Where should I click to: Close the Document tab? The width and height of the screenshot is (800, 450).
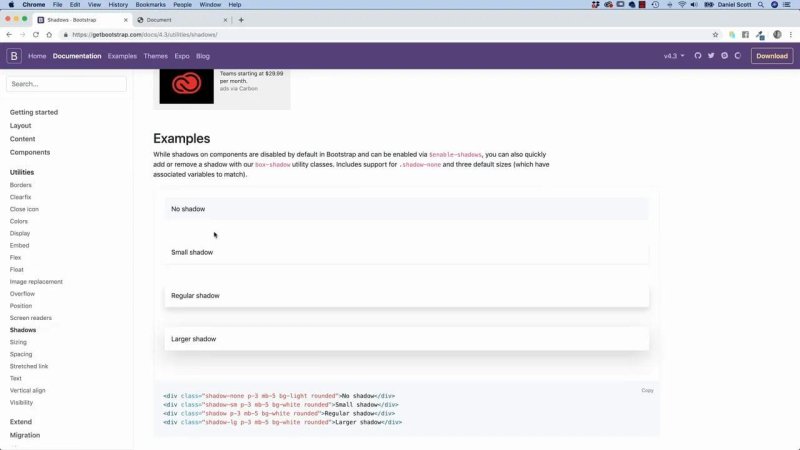click(225, 20)
